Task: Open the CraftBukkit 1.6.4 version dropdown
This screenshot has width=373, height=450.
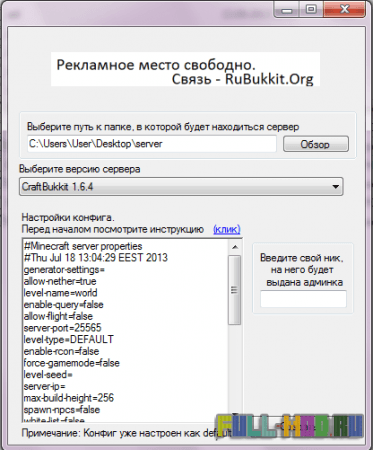Action: pos(181,187)
